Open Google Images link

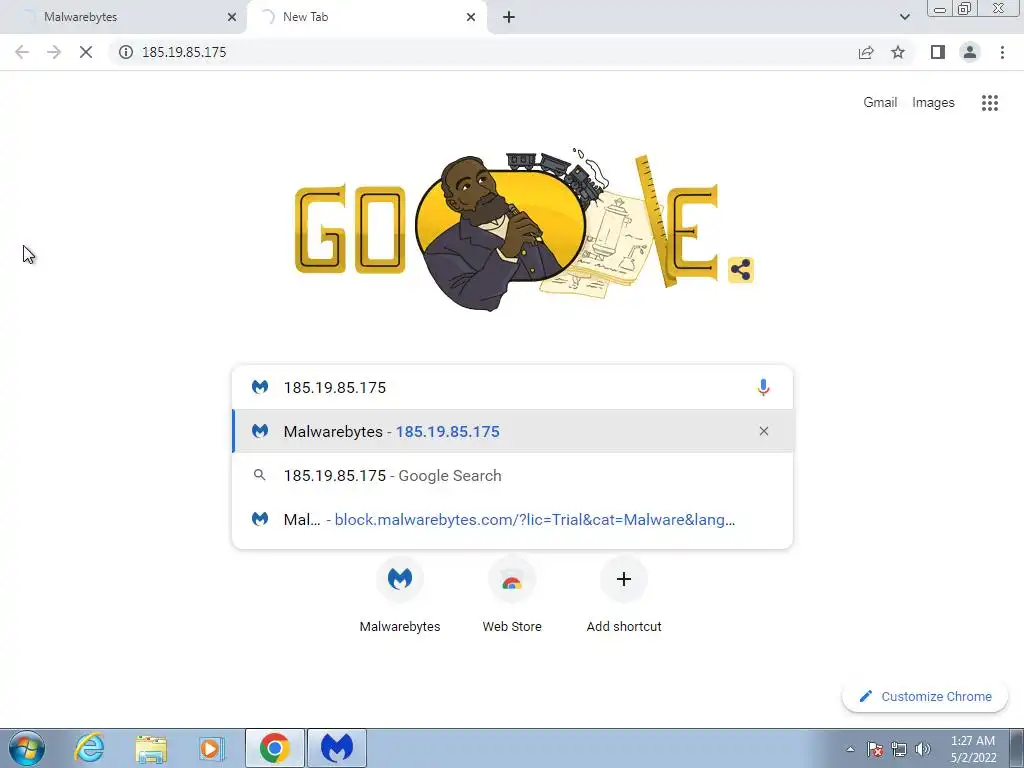click(x=933, y=103)
